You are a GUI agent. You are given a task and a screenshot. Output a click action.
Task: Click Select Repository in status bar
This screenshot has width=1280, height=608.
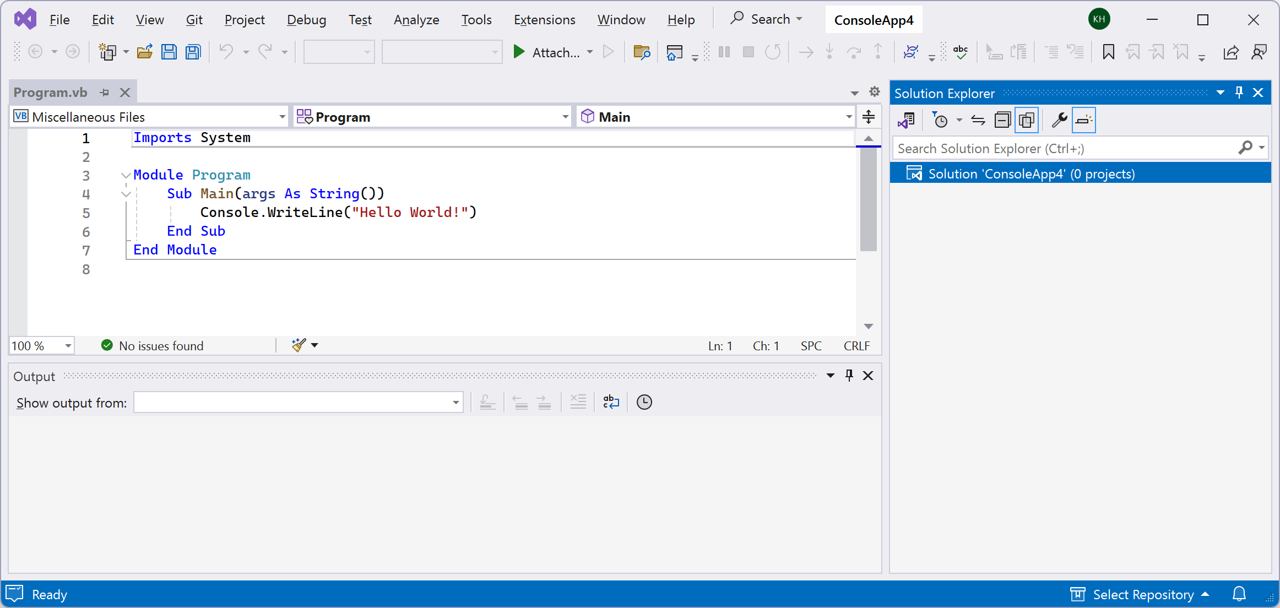point(1139,594)
